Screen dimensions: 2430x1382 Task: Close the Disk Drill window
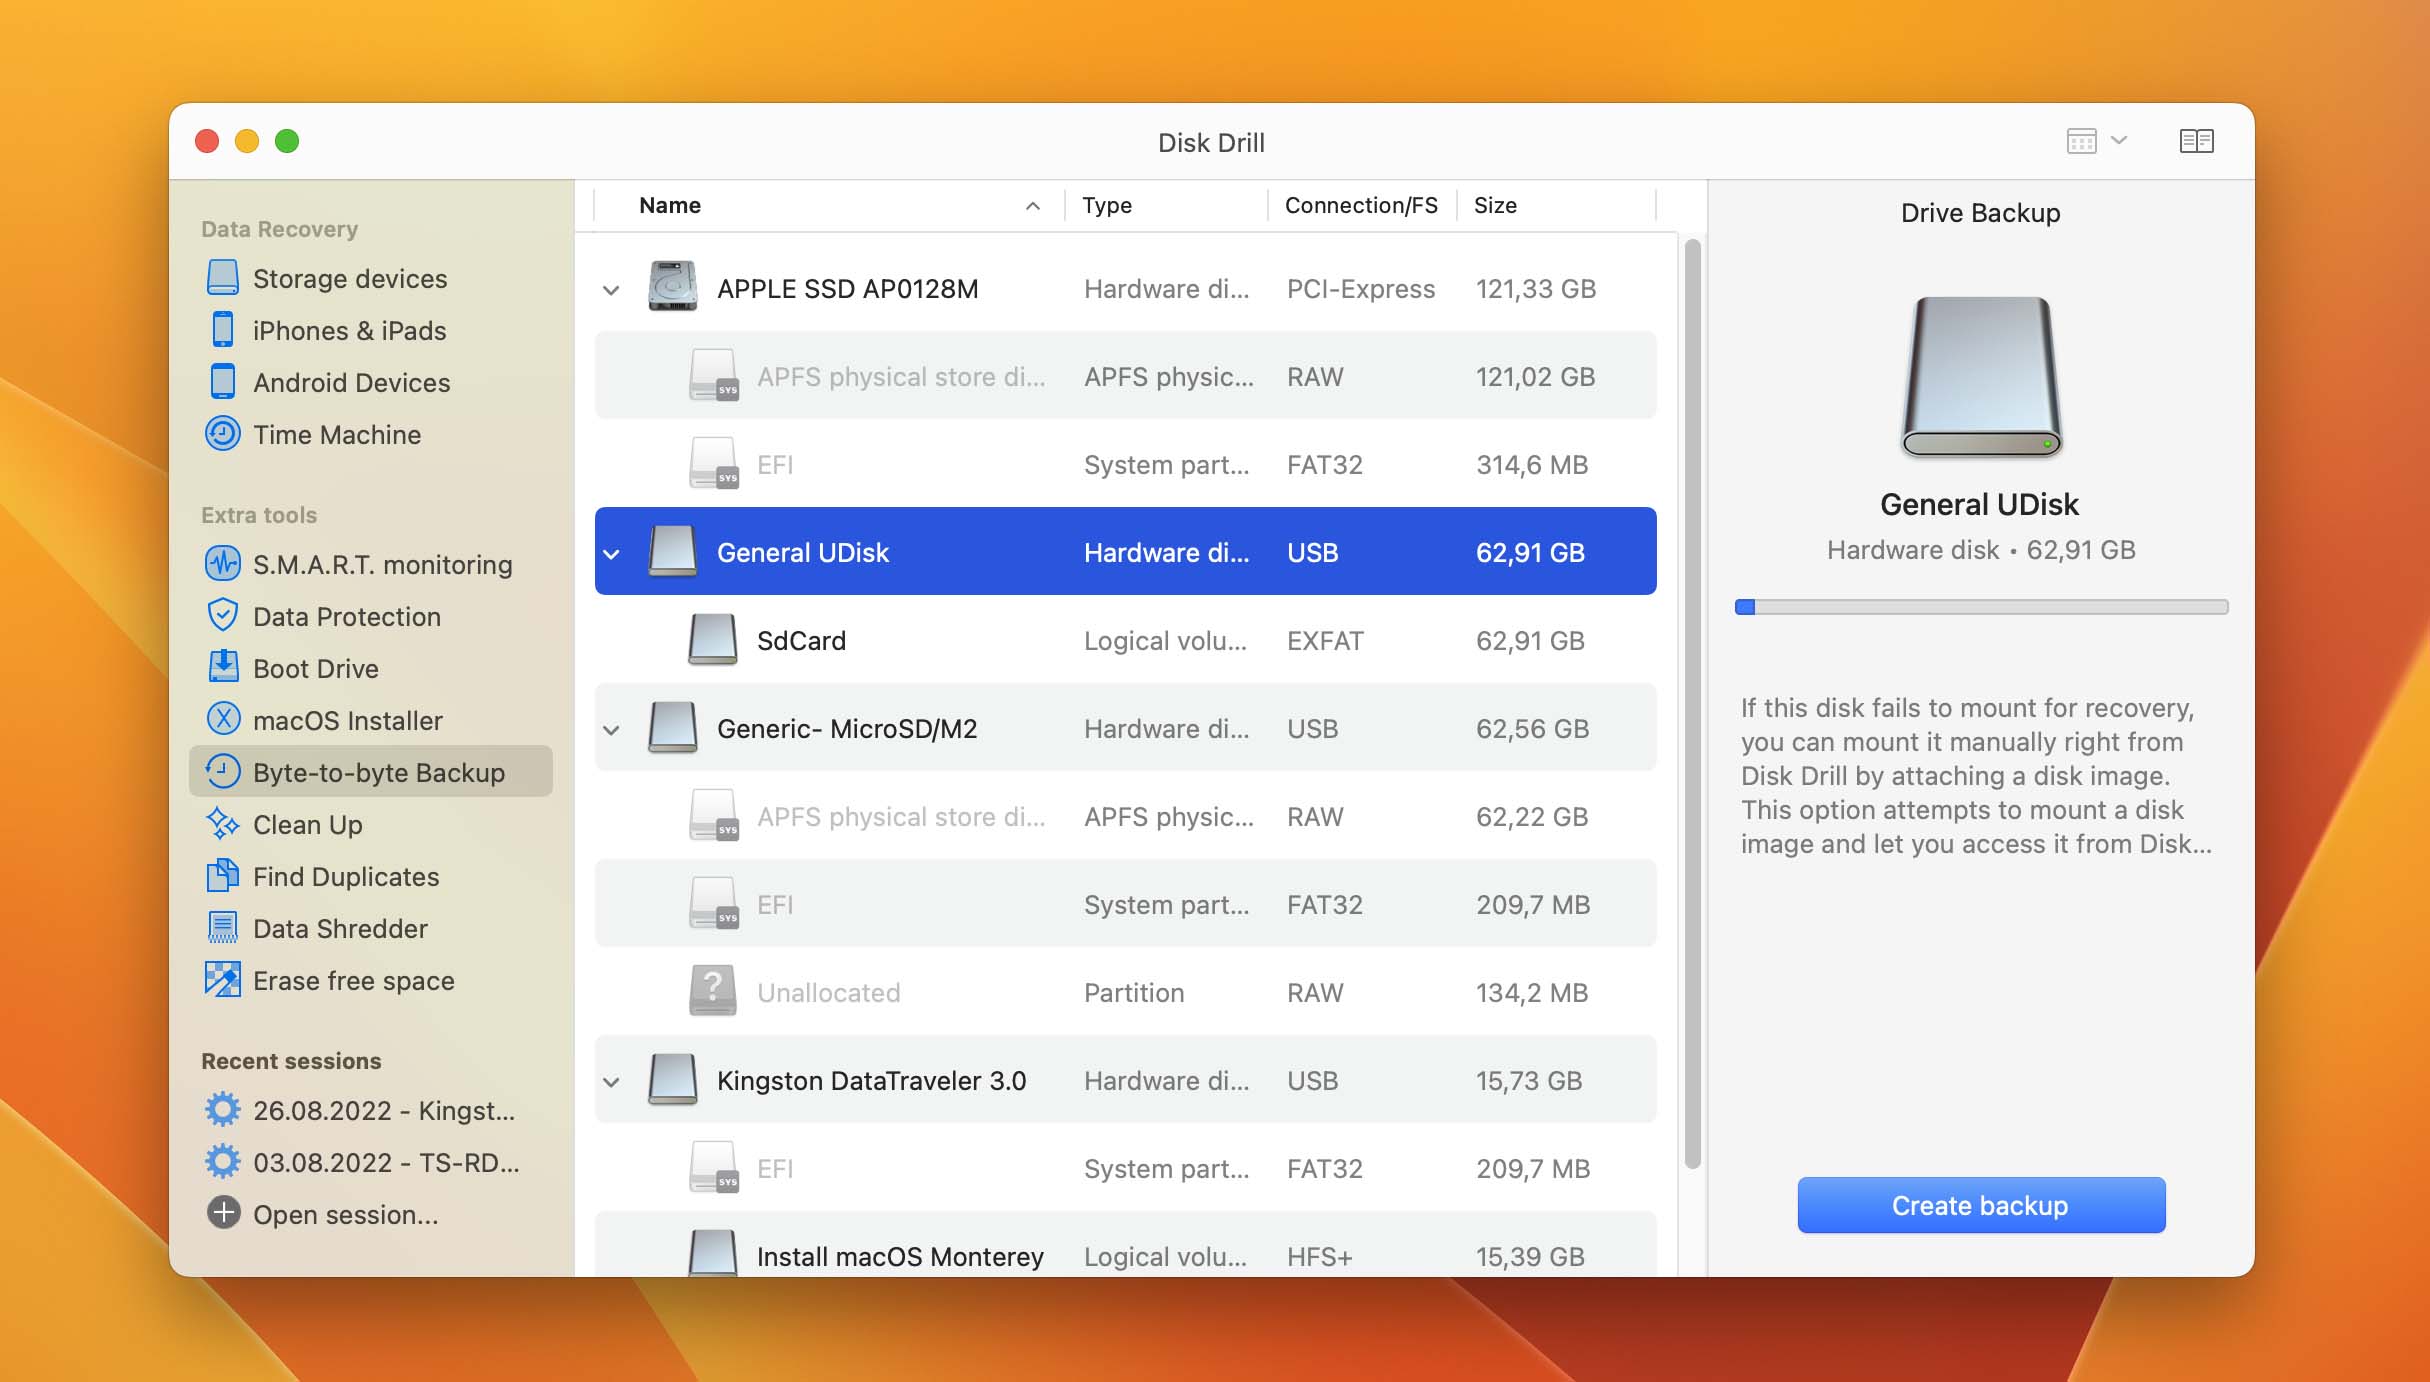[x=207, y=141]
